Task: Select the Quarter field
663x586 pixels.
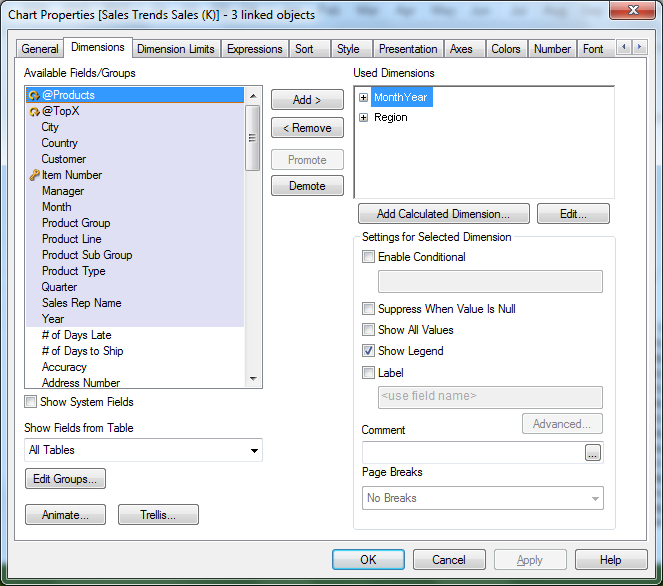Action: point(135,287)
